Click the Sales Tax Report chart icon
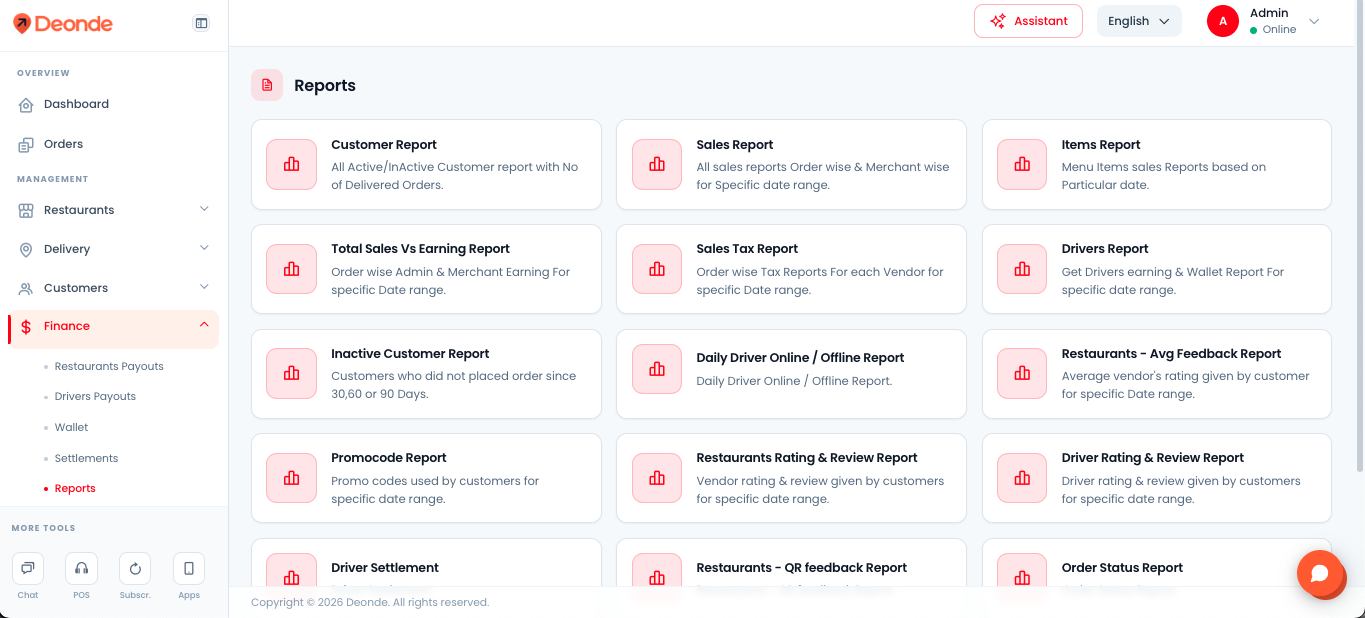 pyautogui.click(x=657, y=269)
